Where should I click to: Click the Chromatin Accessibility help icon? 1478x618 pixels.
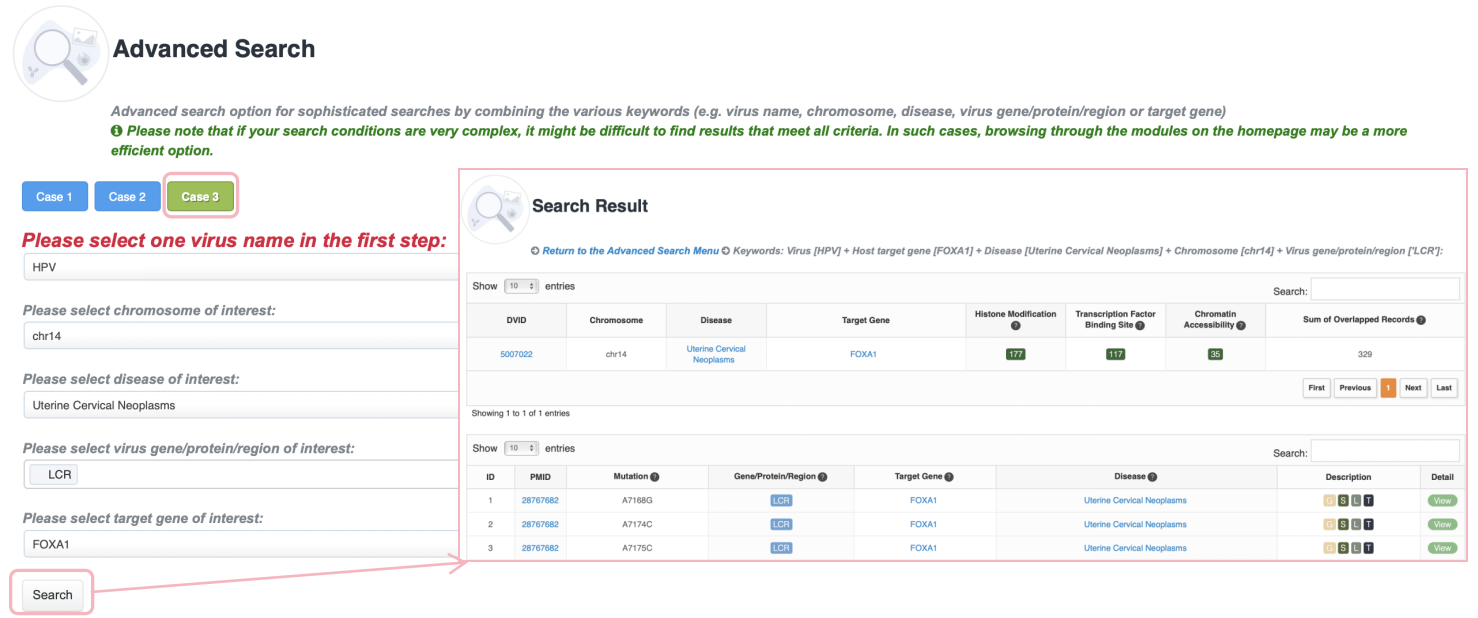coord(1240,325)
